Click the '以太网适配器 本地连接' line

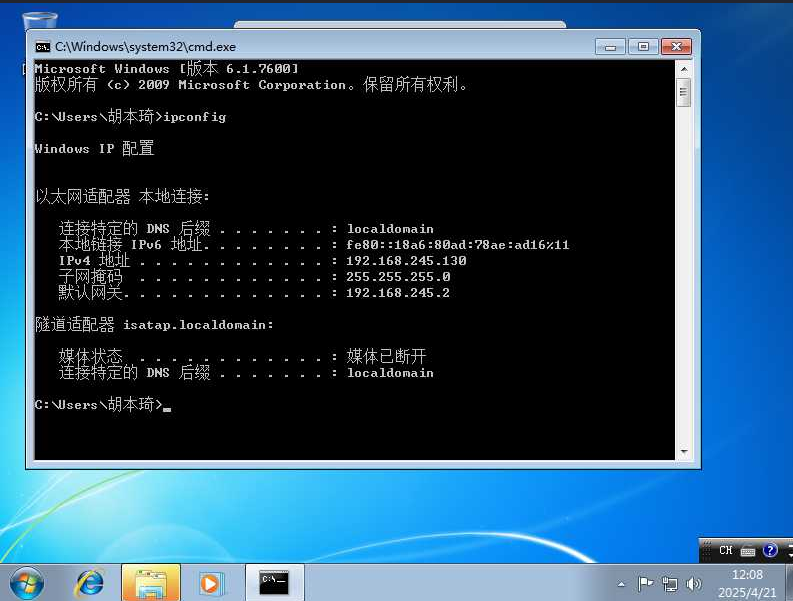click(122, 196)
